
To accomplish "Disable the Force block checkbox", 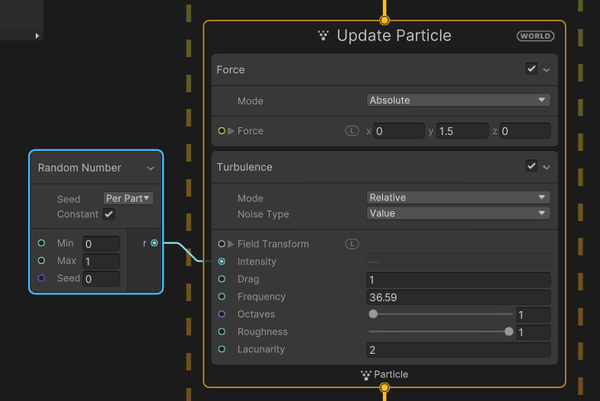I will (x=531, y=70).
